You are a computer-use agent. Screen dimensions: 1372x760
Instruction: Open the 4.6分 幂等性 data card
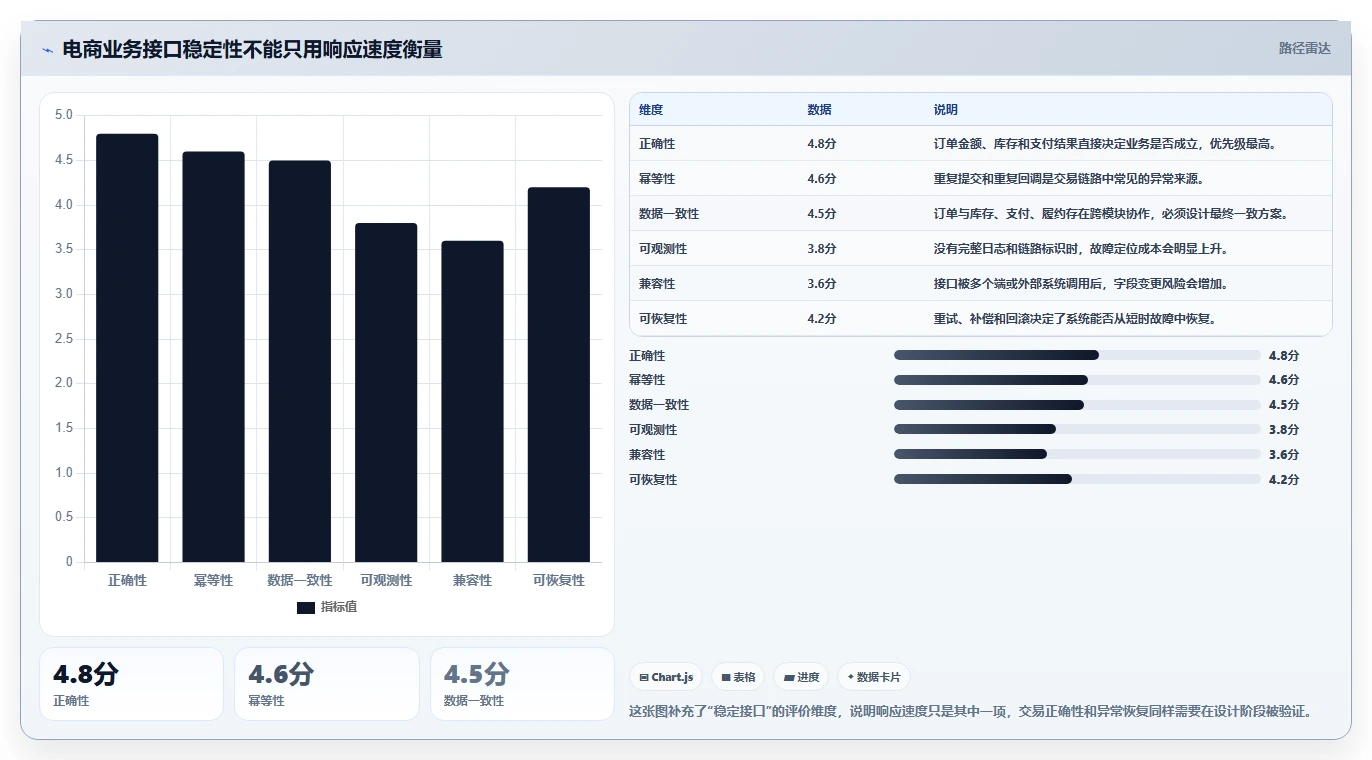pyautogui.click(x=327, y=684)
